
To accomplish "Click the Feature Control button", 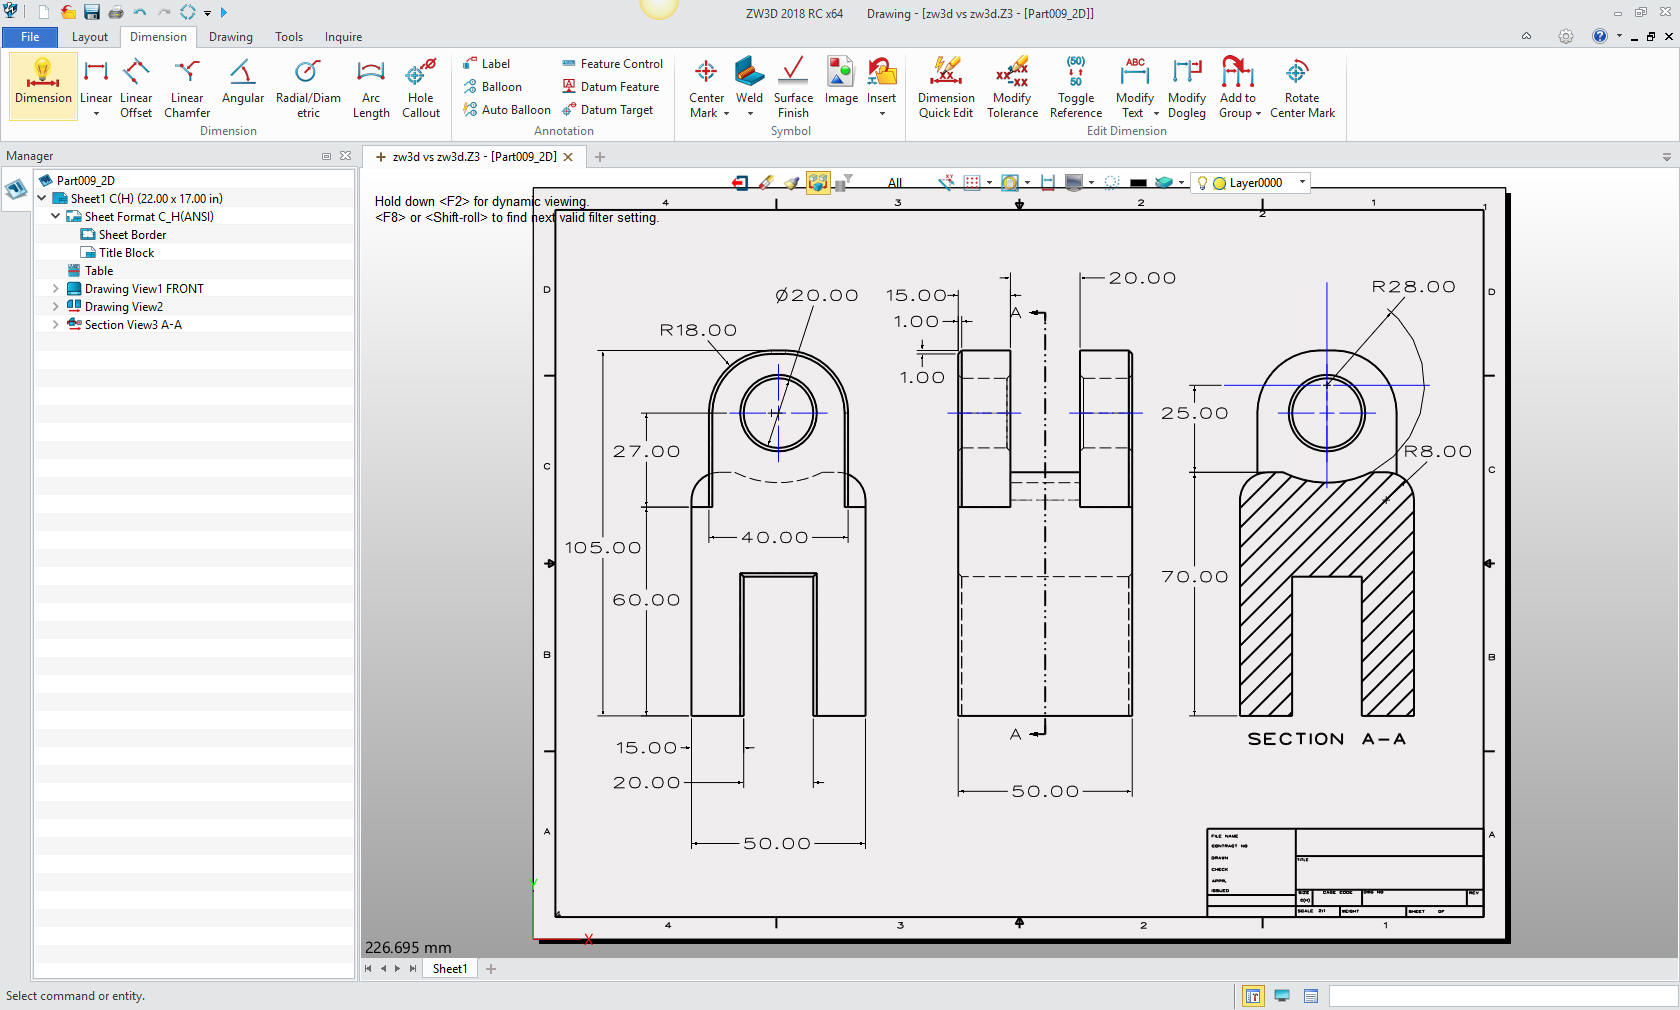I will [612, 64].
